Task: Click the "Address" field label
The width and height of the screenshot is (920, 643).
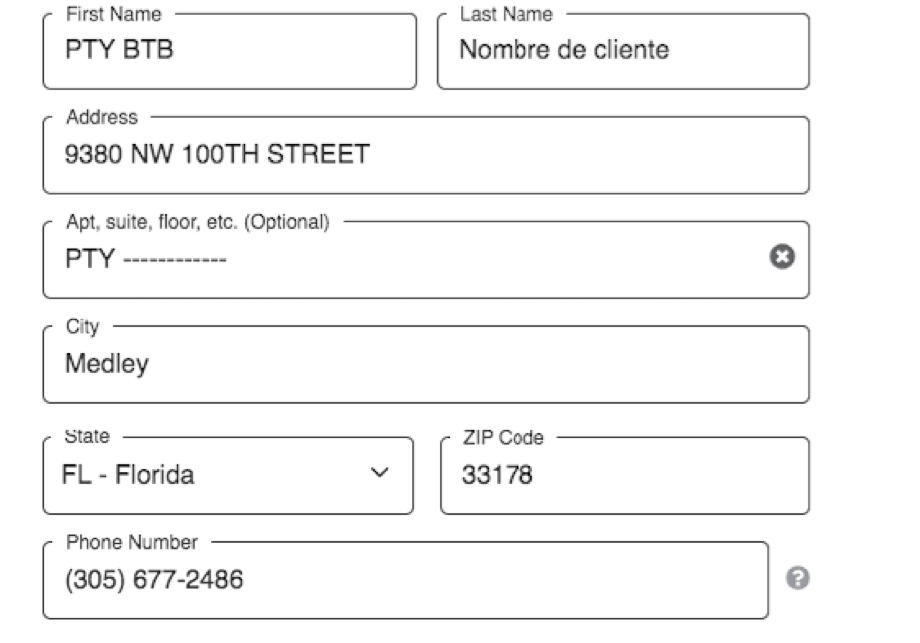Action: point(102,117)
